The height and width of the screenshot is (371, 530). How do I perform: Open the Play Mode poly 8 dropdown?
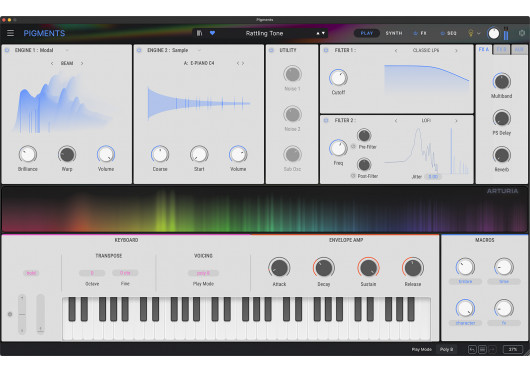(x=203, y=273)
